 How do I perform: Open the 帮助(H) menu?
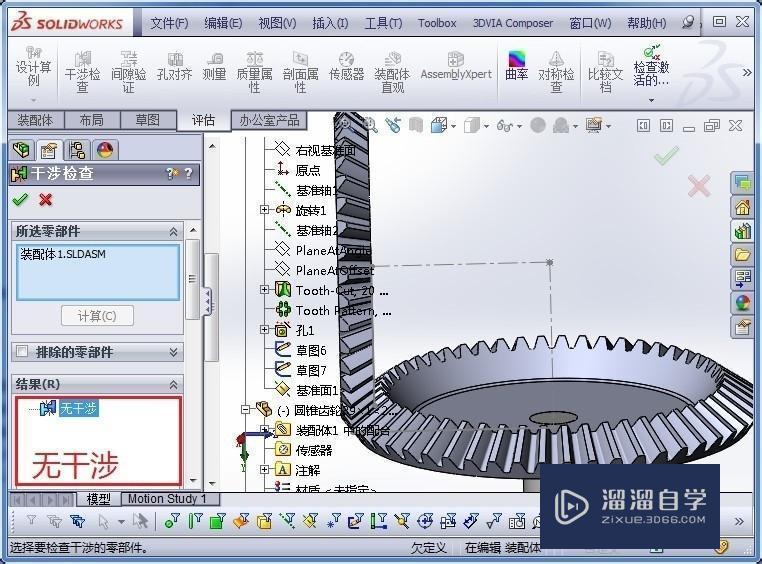pyautogui.click(x=646, y=23)
